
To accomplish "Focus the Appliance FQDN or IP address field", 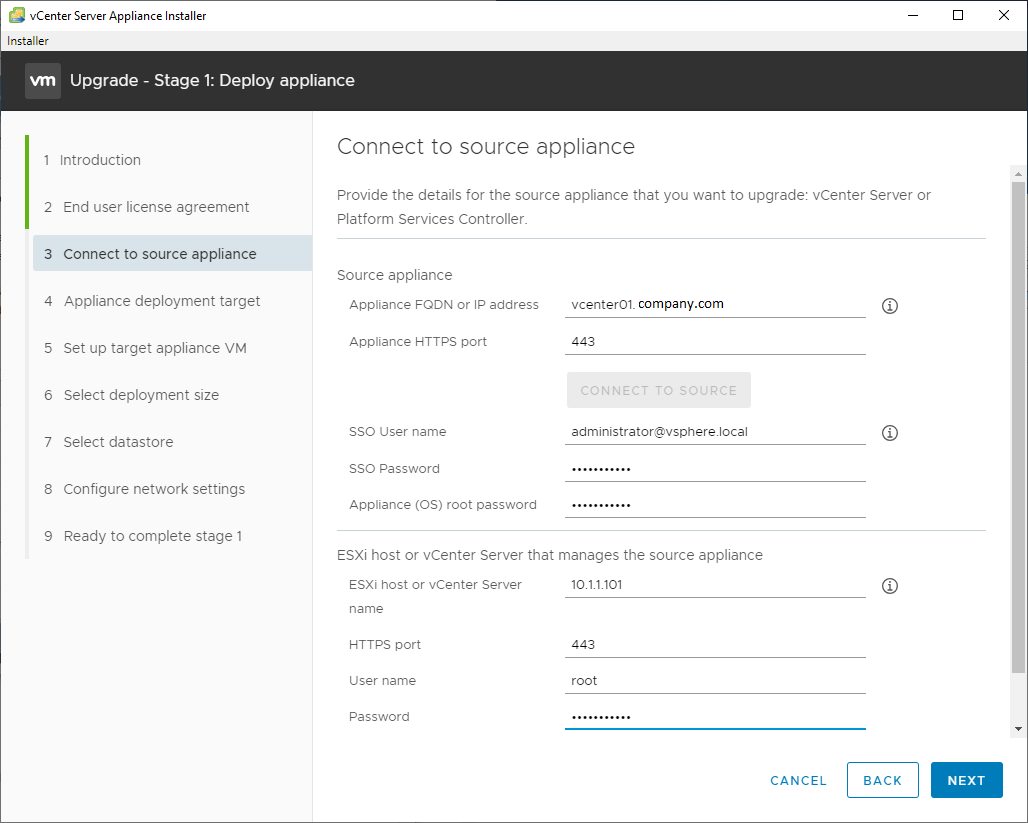I will 715,305.
